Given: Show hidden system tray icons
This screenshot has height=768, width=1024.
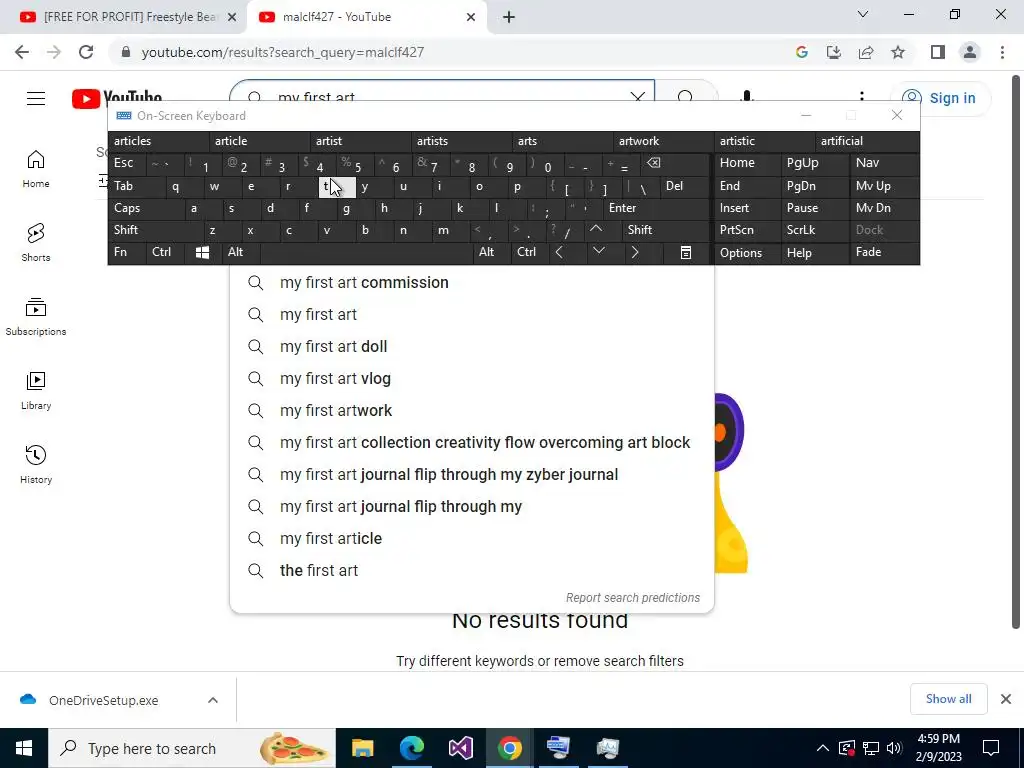Looking at the screenshot, I should [x=823, y=748].
